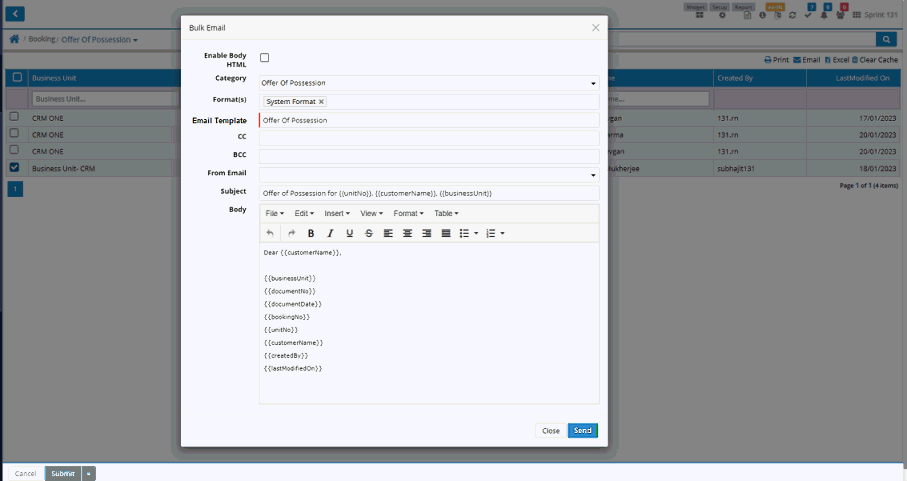This screenshot has height=481, width=907.
Task: Click into the CC input field
Action: (428, 137)
